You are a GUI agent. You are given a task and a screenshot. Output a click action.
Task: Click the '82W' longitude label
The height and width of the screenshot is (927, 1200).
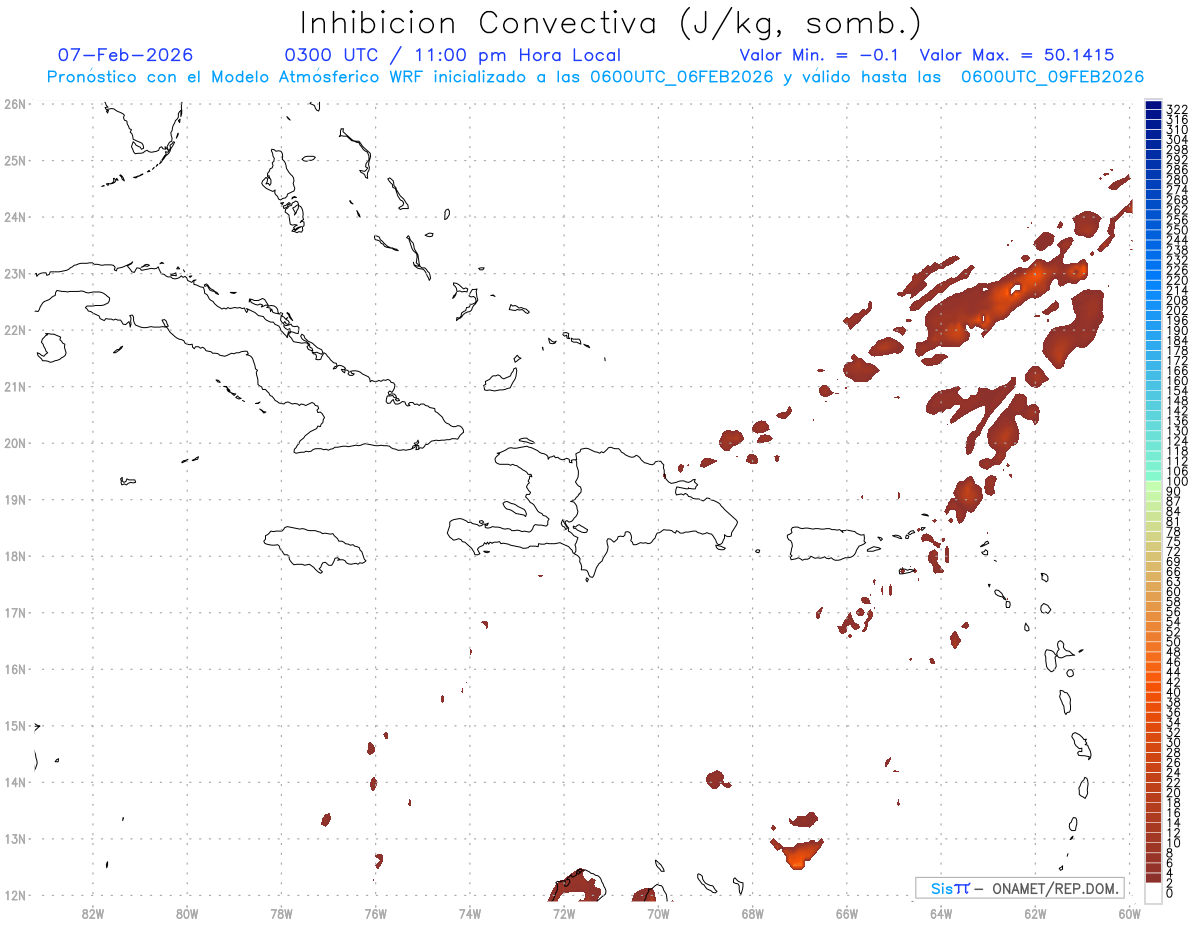(x=93, y=913)
